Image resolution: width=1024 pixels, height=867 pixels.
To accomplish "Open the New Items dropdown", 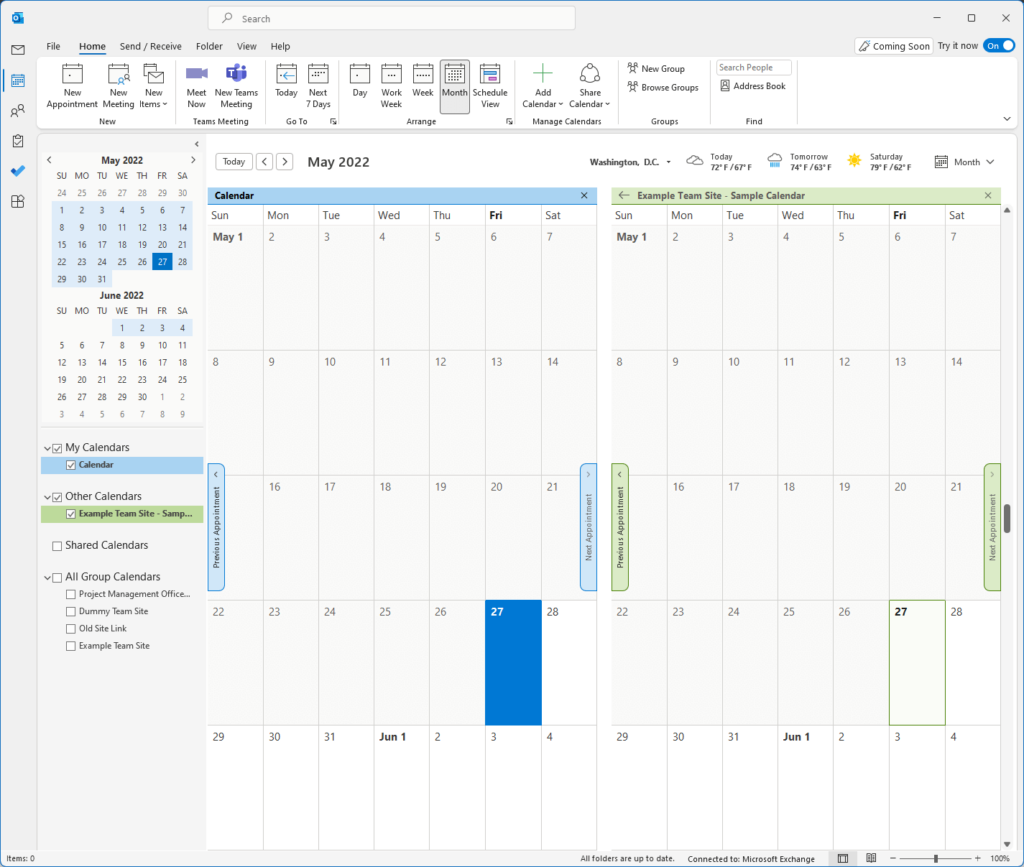I will point(154,86).
